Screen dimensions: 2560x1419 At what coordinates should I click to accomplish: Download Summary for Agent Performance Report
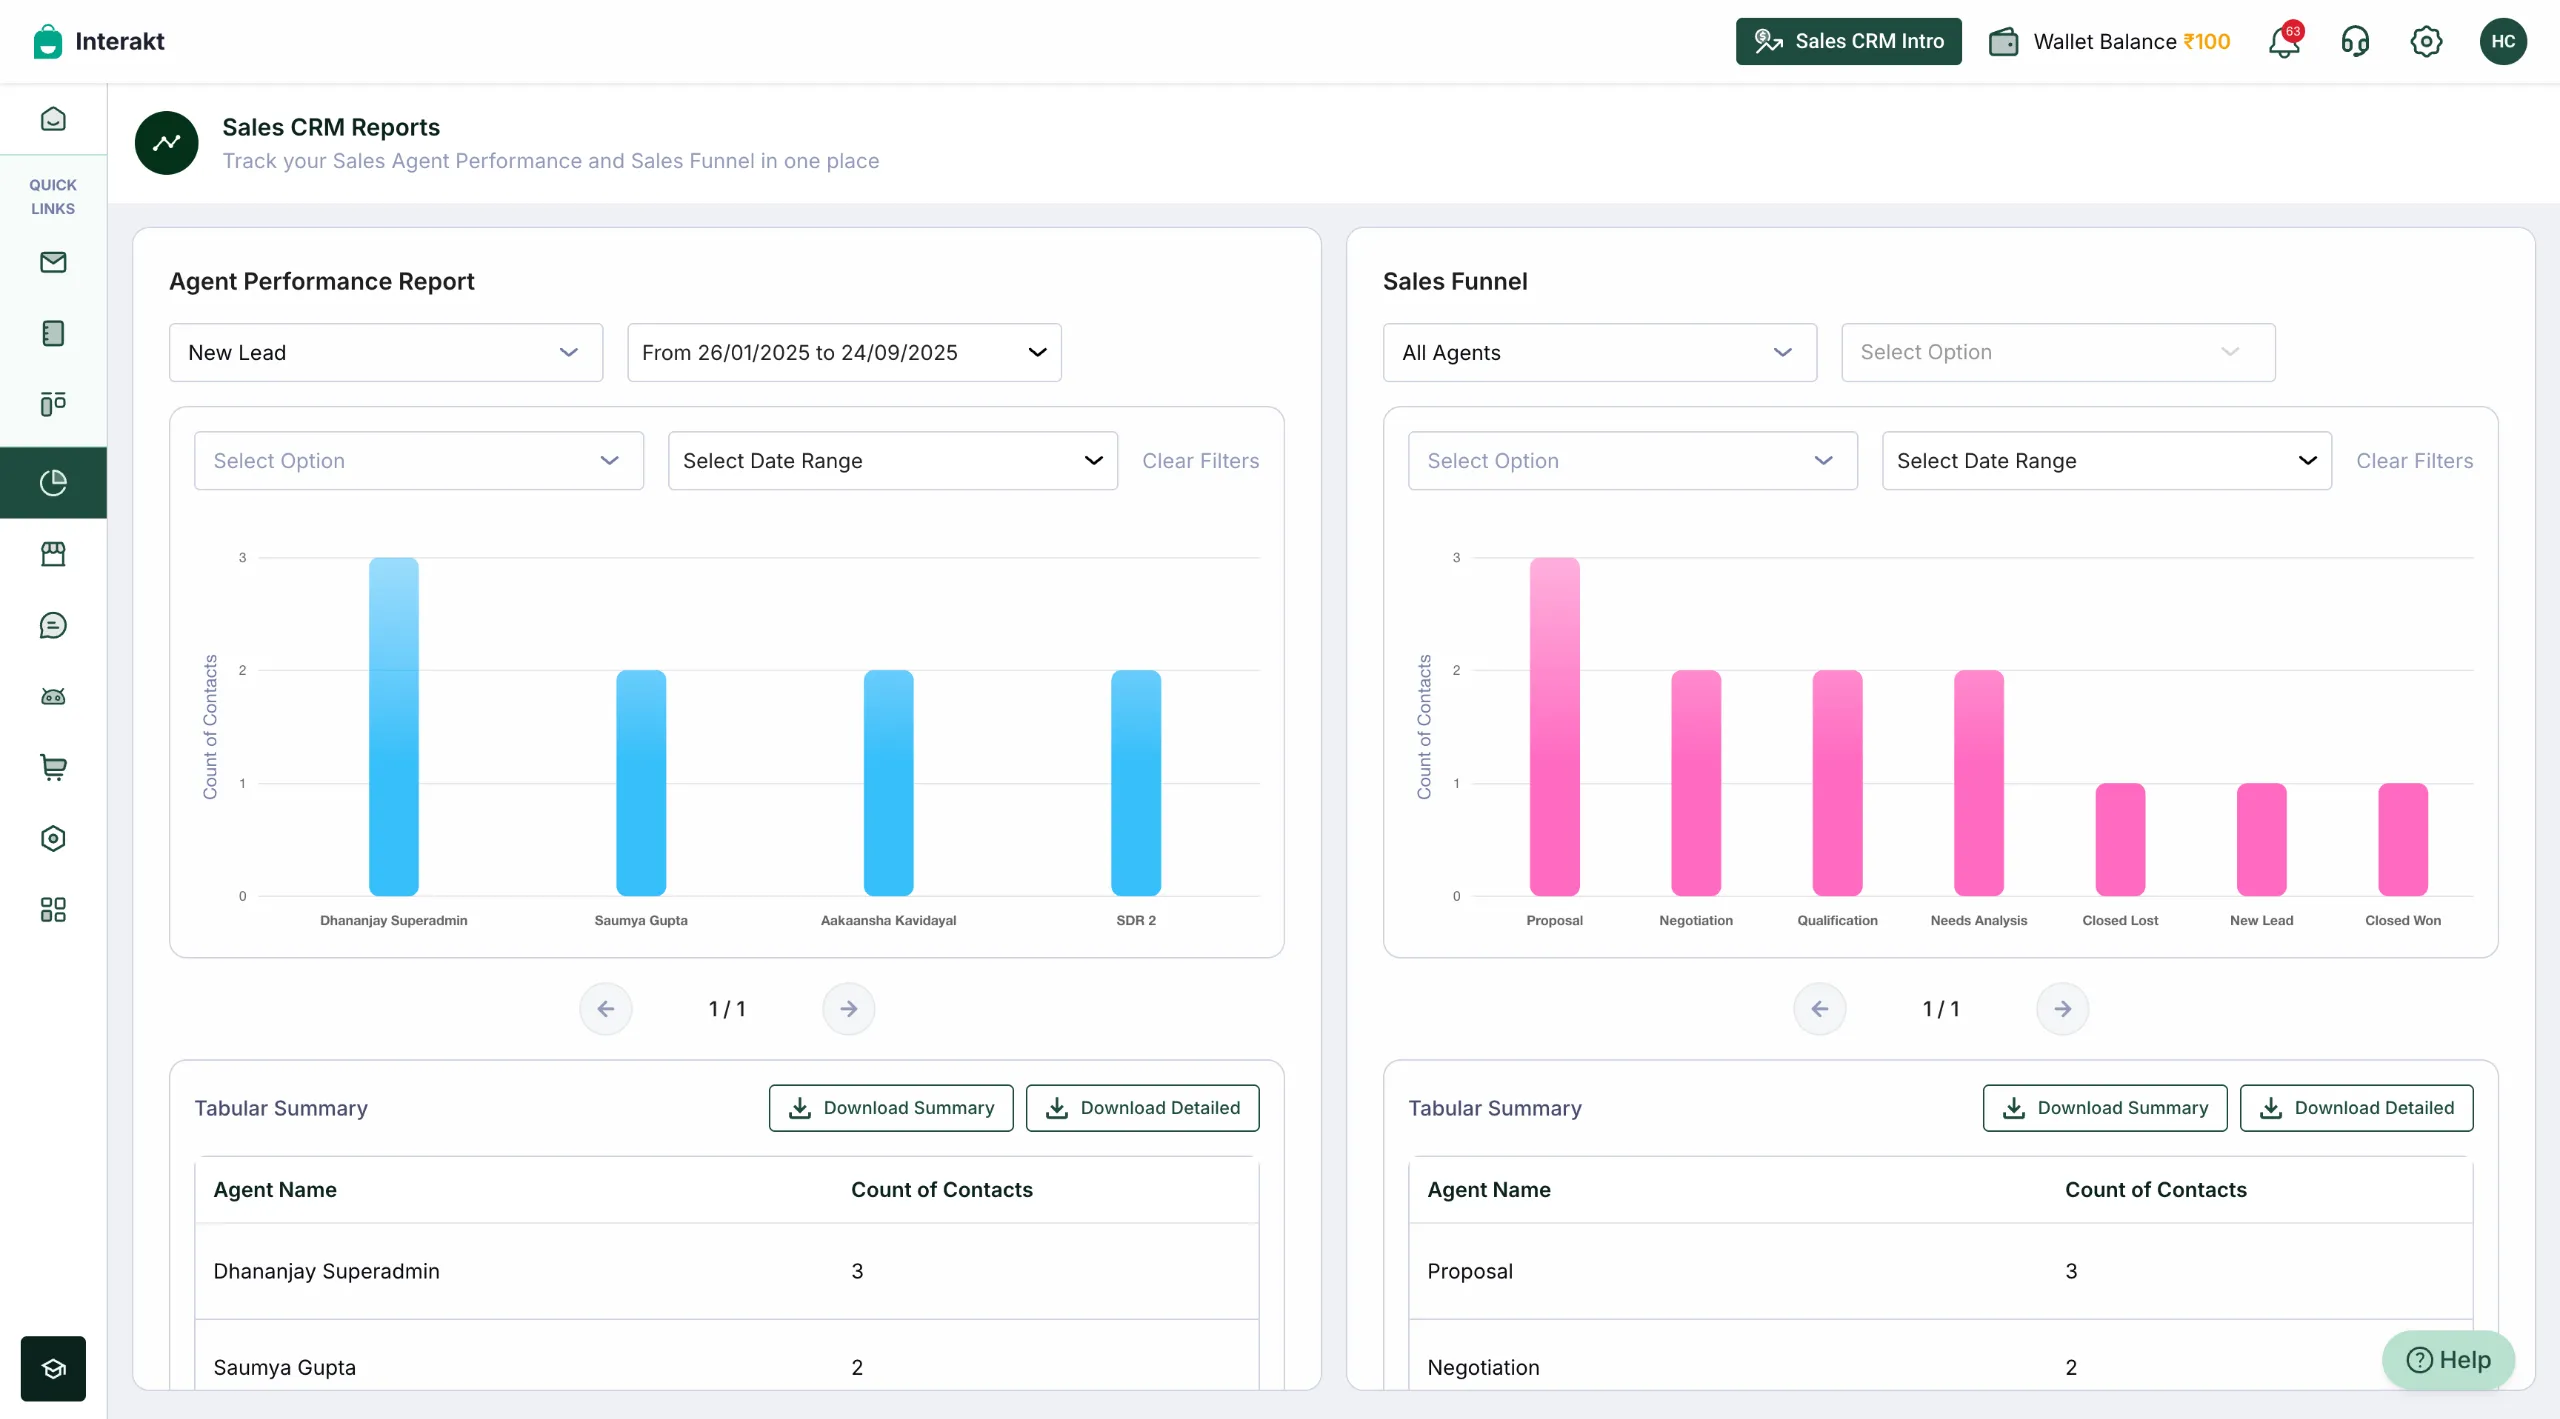pos(890,1108)
